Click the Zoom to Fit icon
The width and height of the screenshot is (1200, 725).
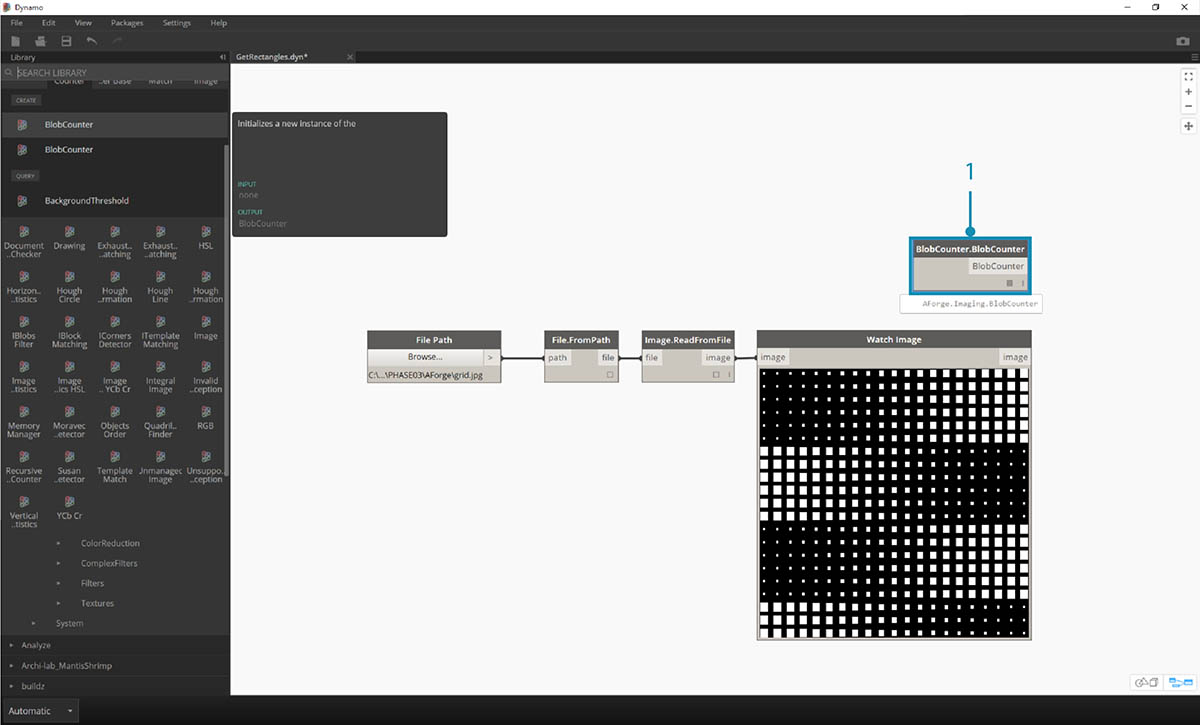[x=1188, y=76]
